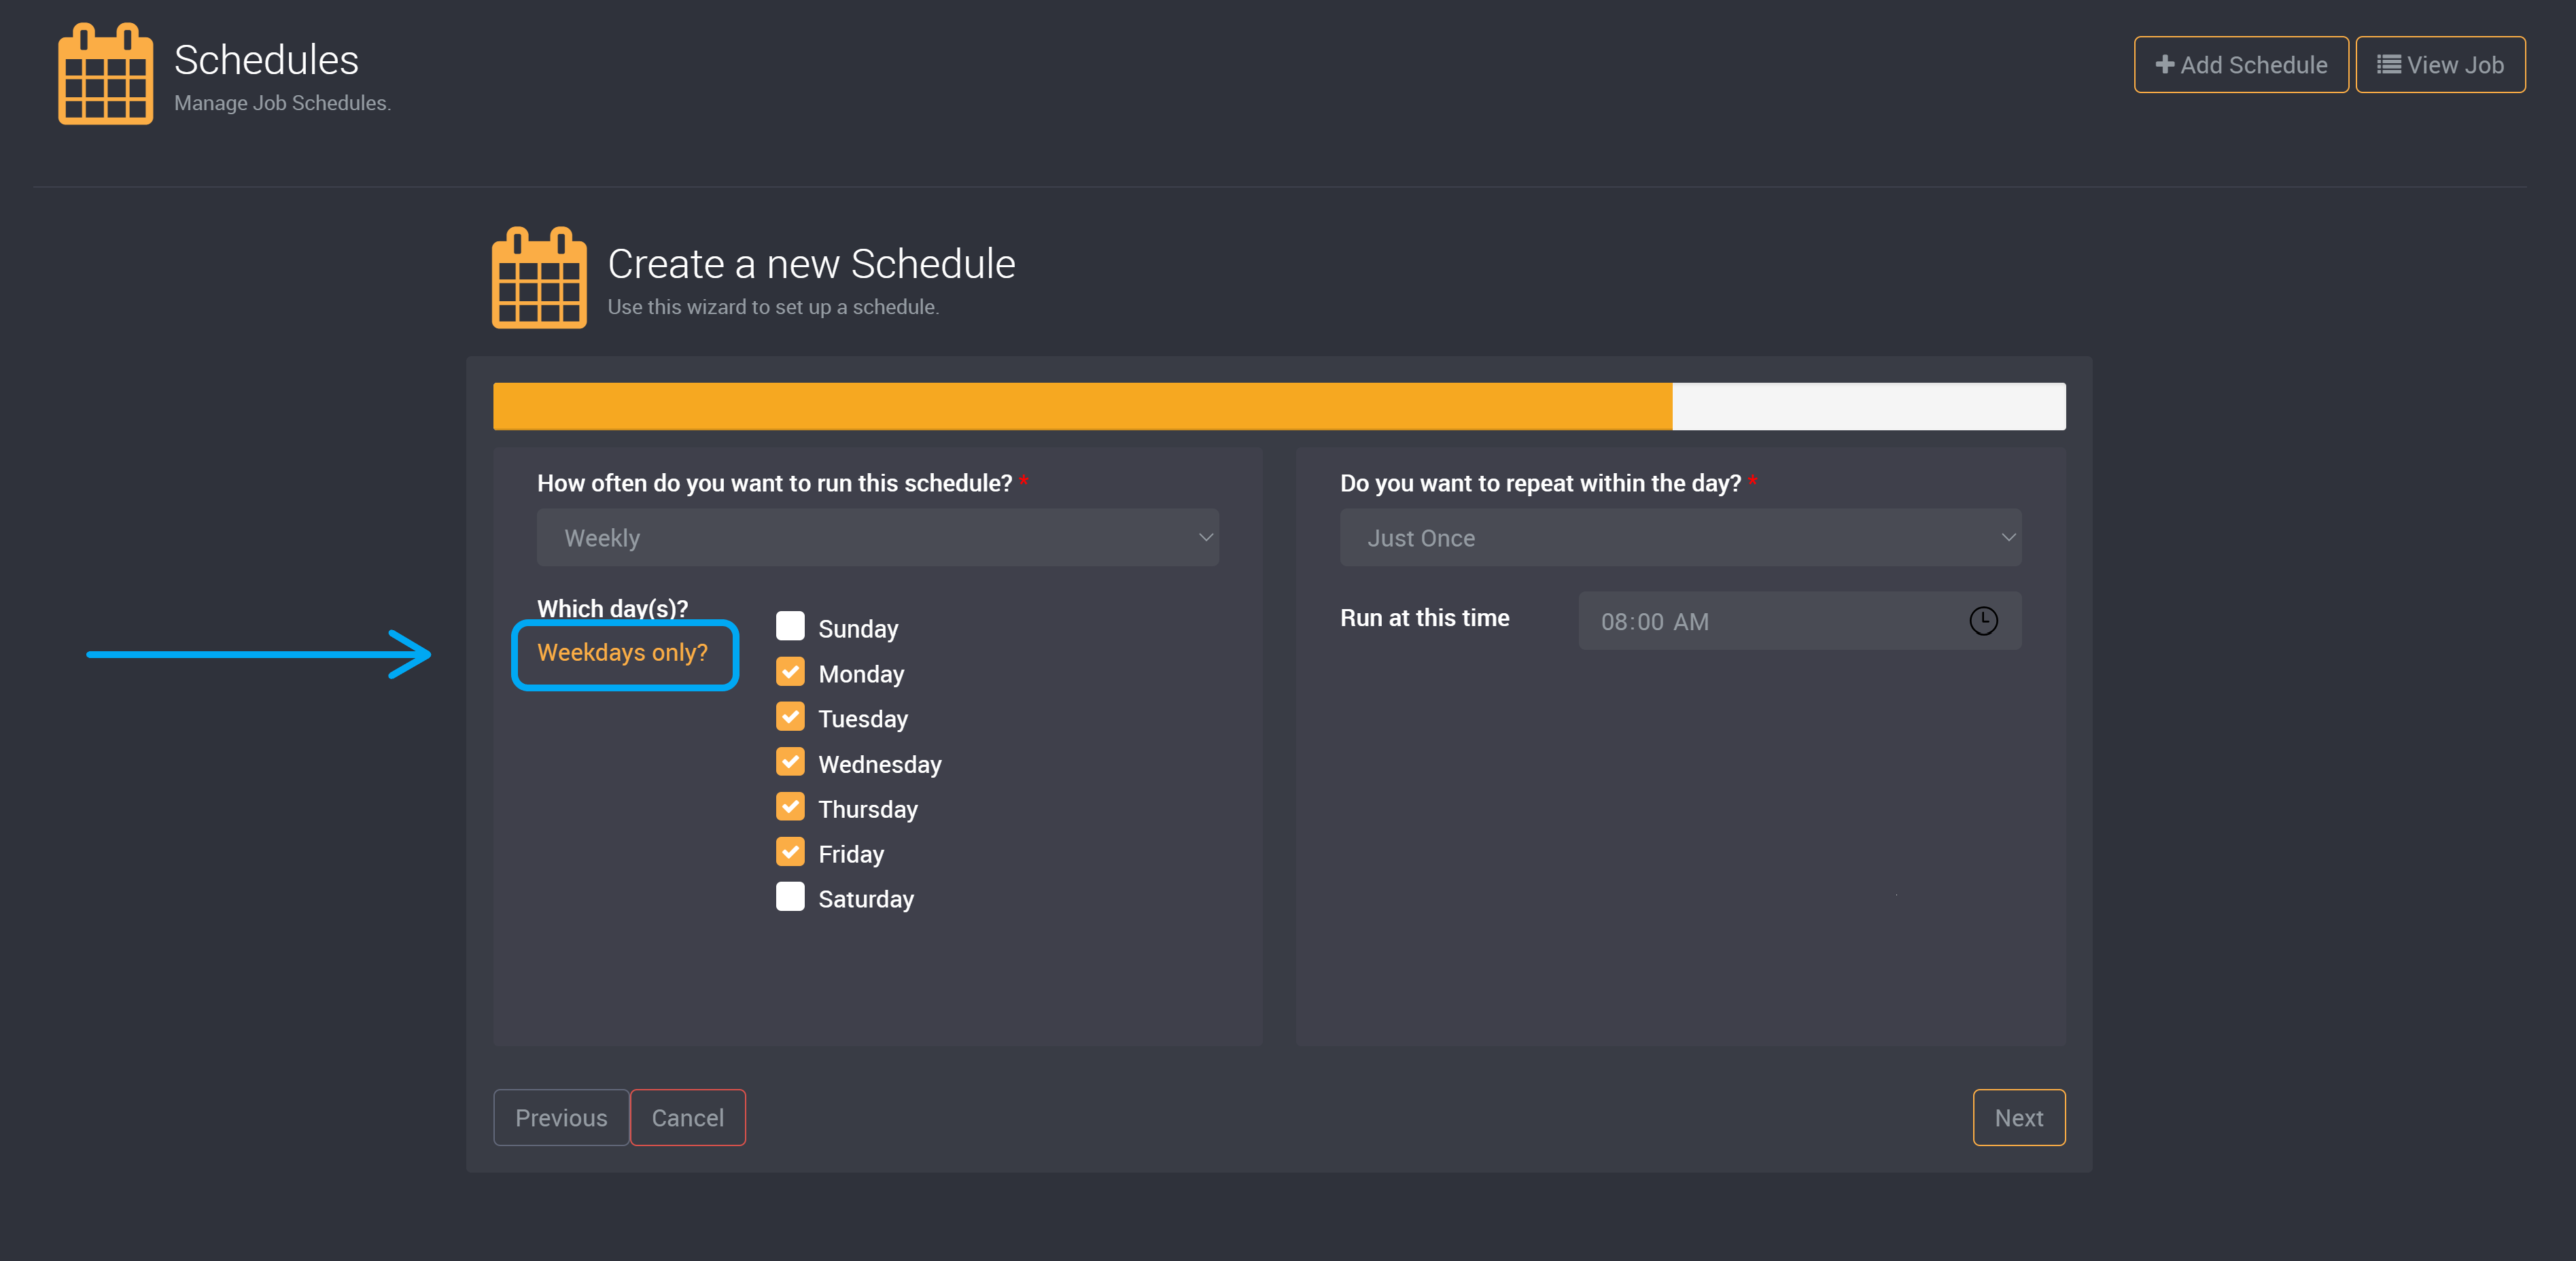Uncheck the Friday checkbox

(x=790, y=852)
